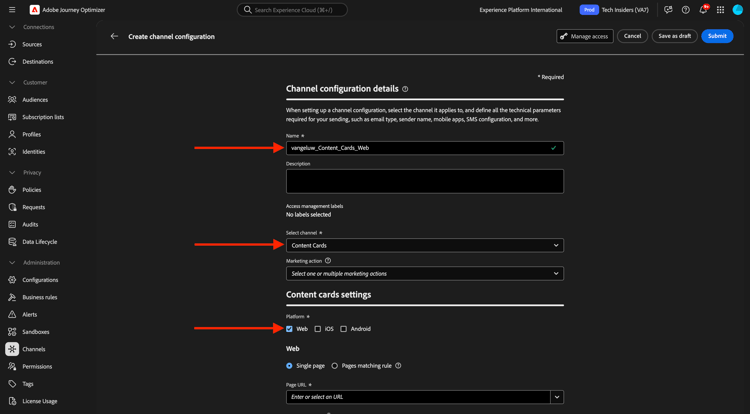Click the help icon next to Marketing action
The image size is (750, 414).
click(x=328, y=261)
